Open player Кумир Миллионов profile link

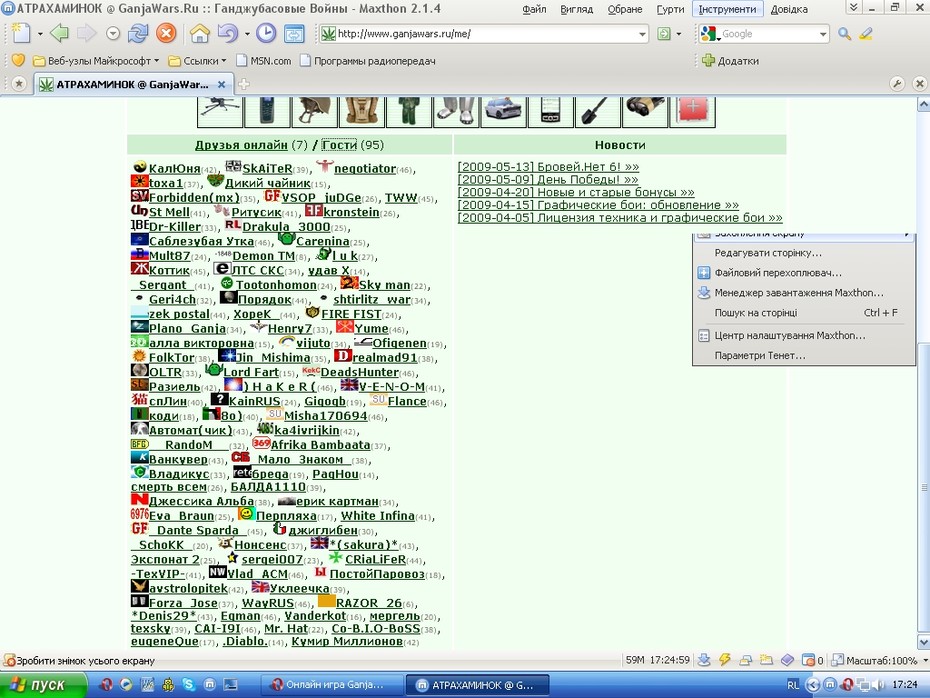click(x=347, y=642)
